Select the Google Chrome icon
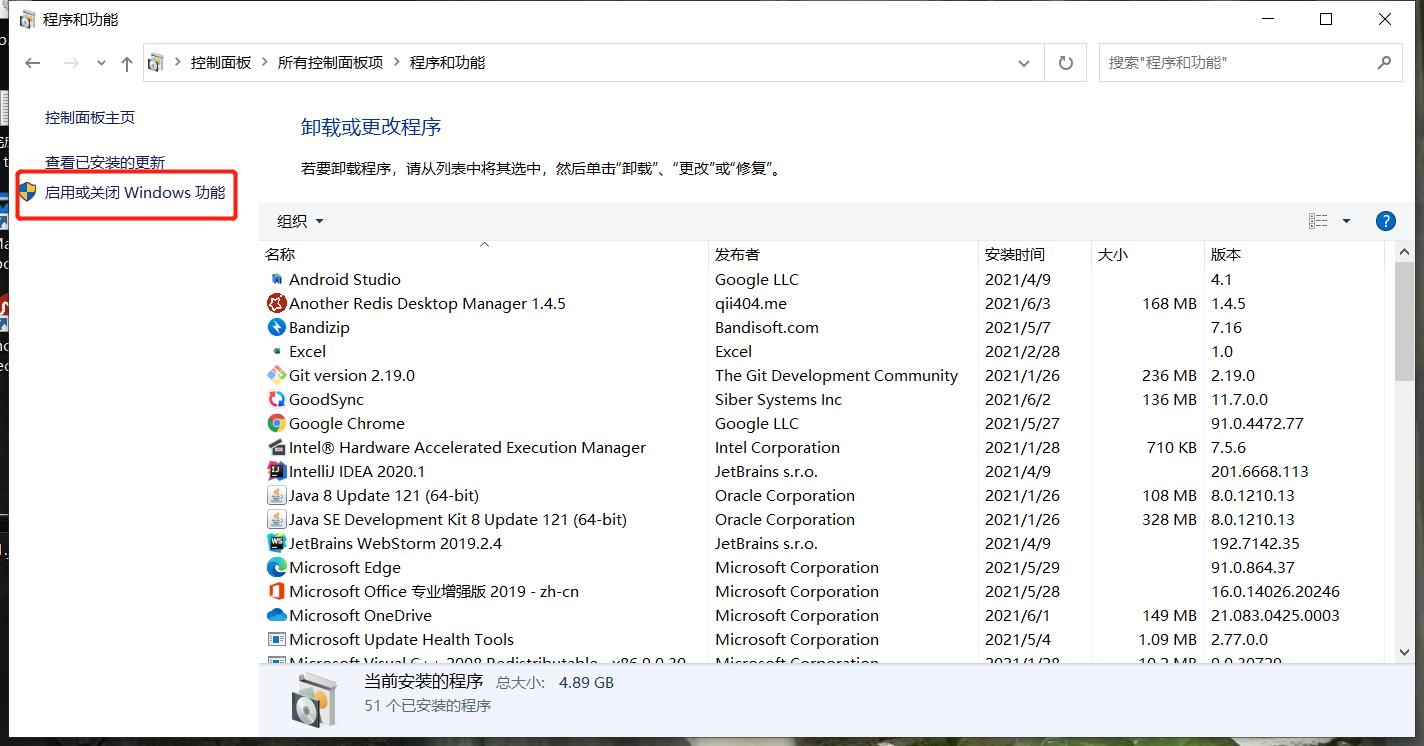1424x746 pixels. click(x=277, y=423)
